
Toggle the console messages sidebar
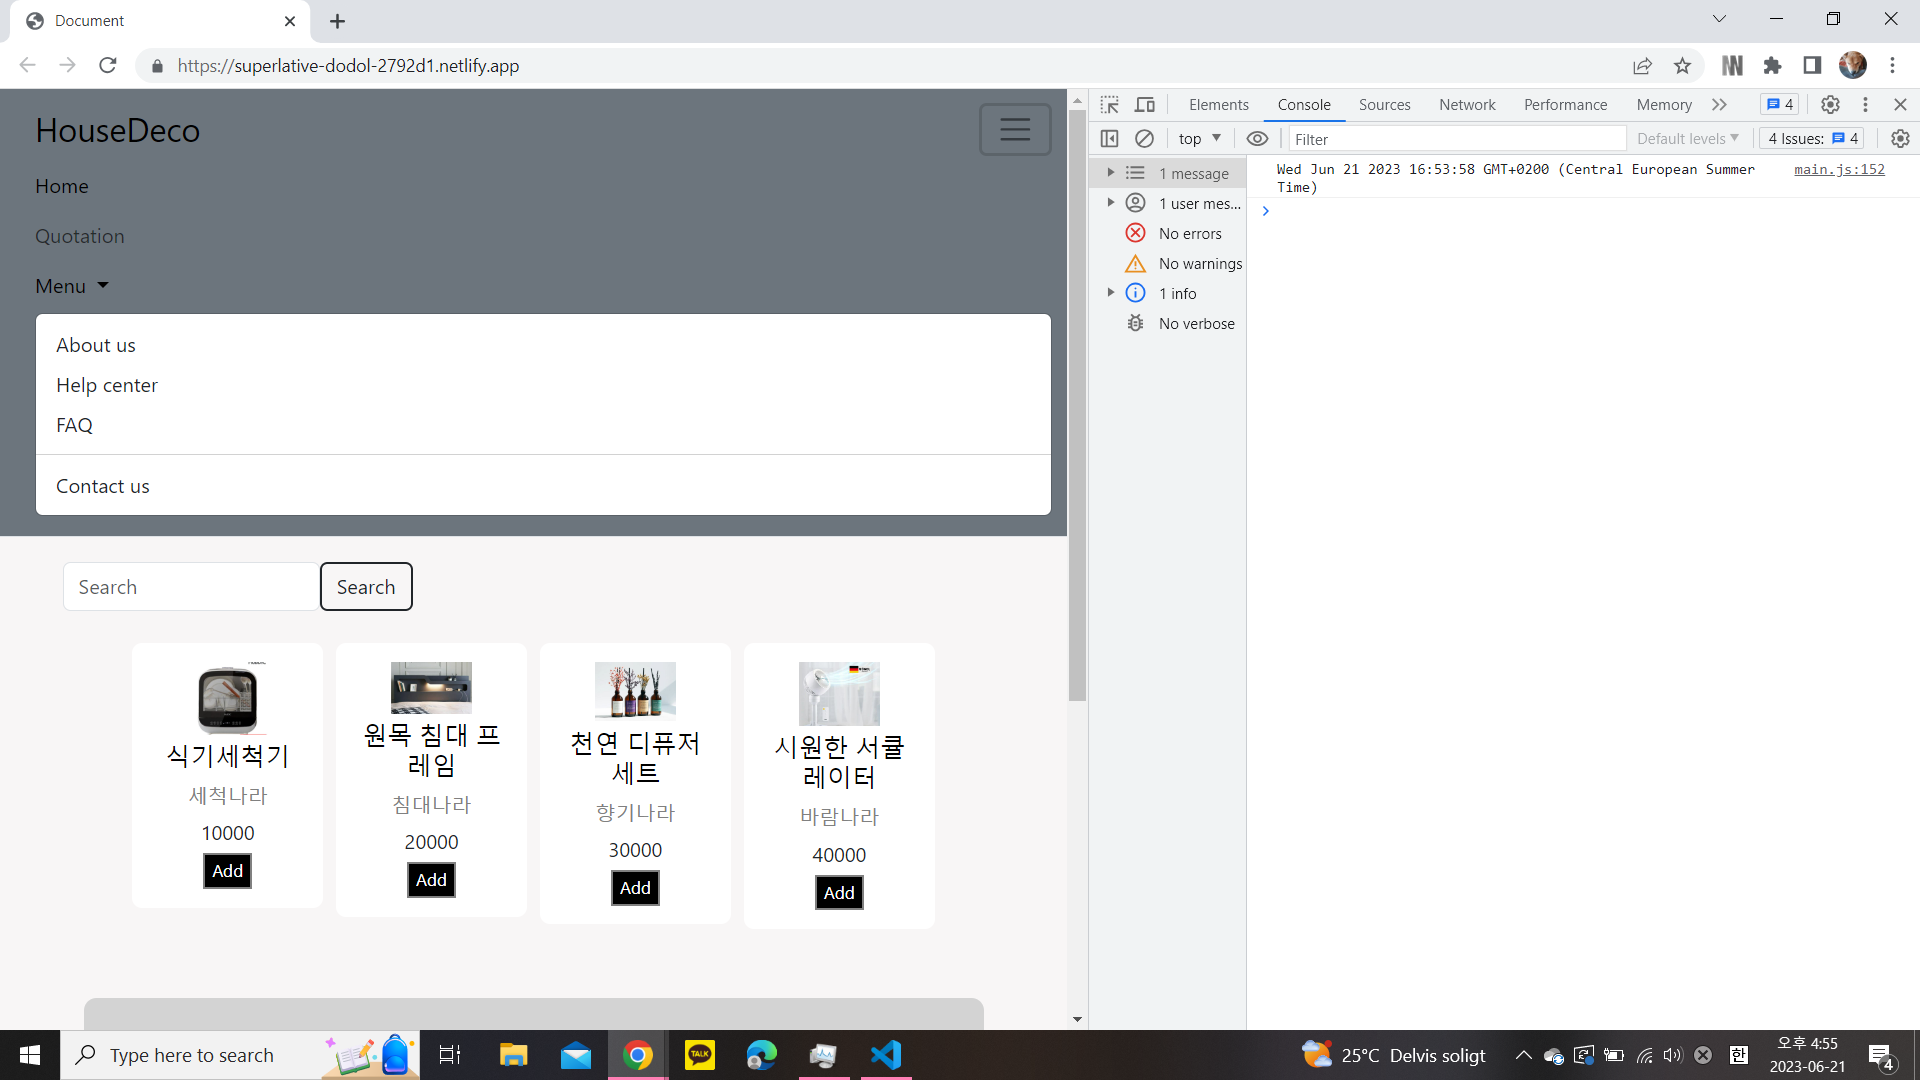point(1110,138)
